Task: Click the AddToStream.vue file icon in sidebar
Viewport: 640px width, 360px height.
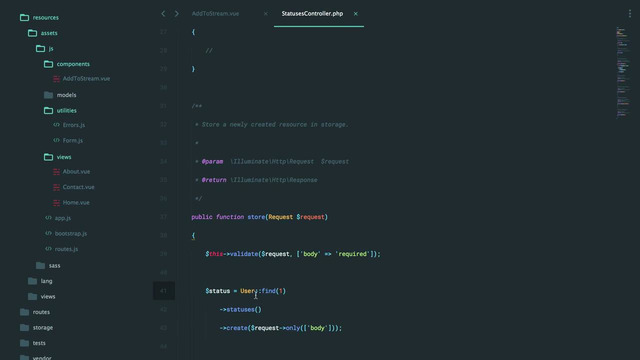Action: 56,79
